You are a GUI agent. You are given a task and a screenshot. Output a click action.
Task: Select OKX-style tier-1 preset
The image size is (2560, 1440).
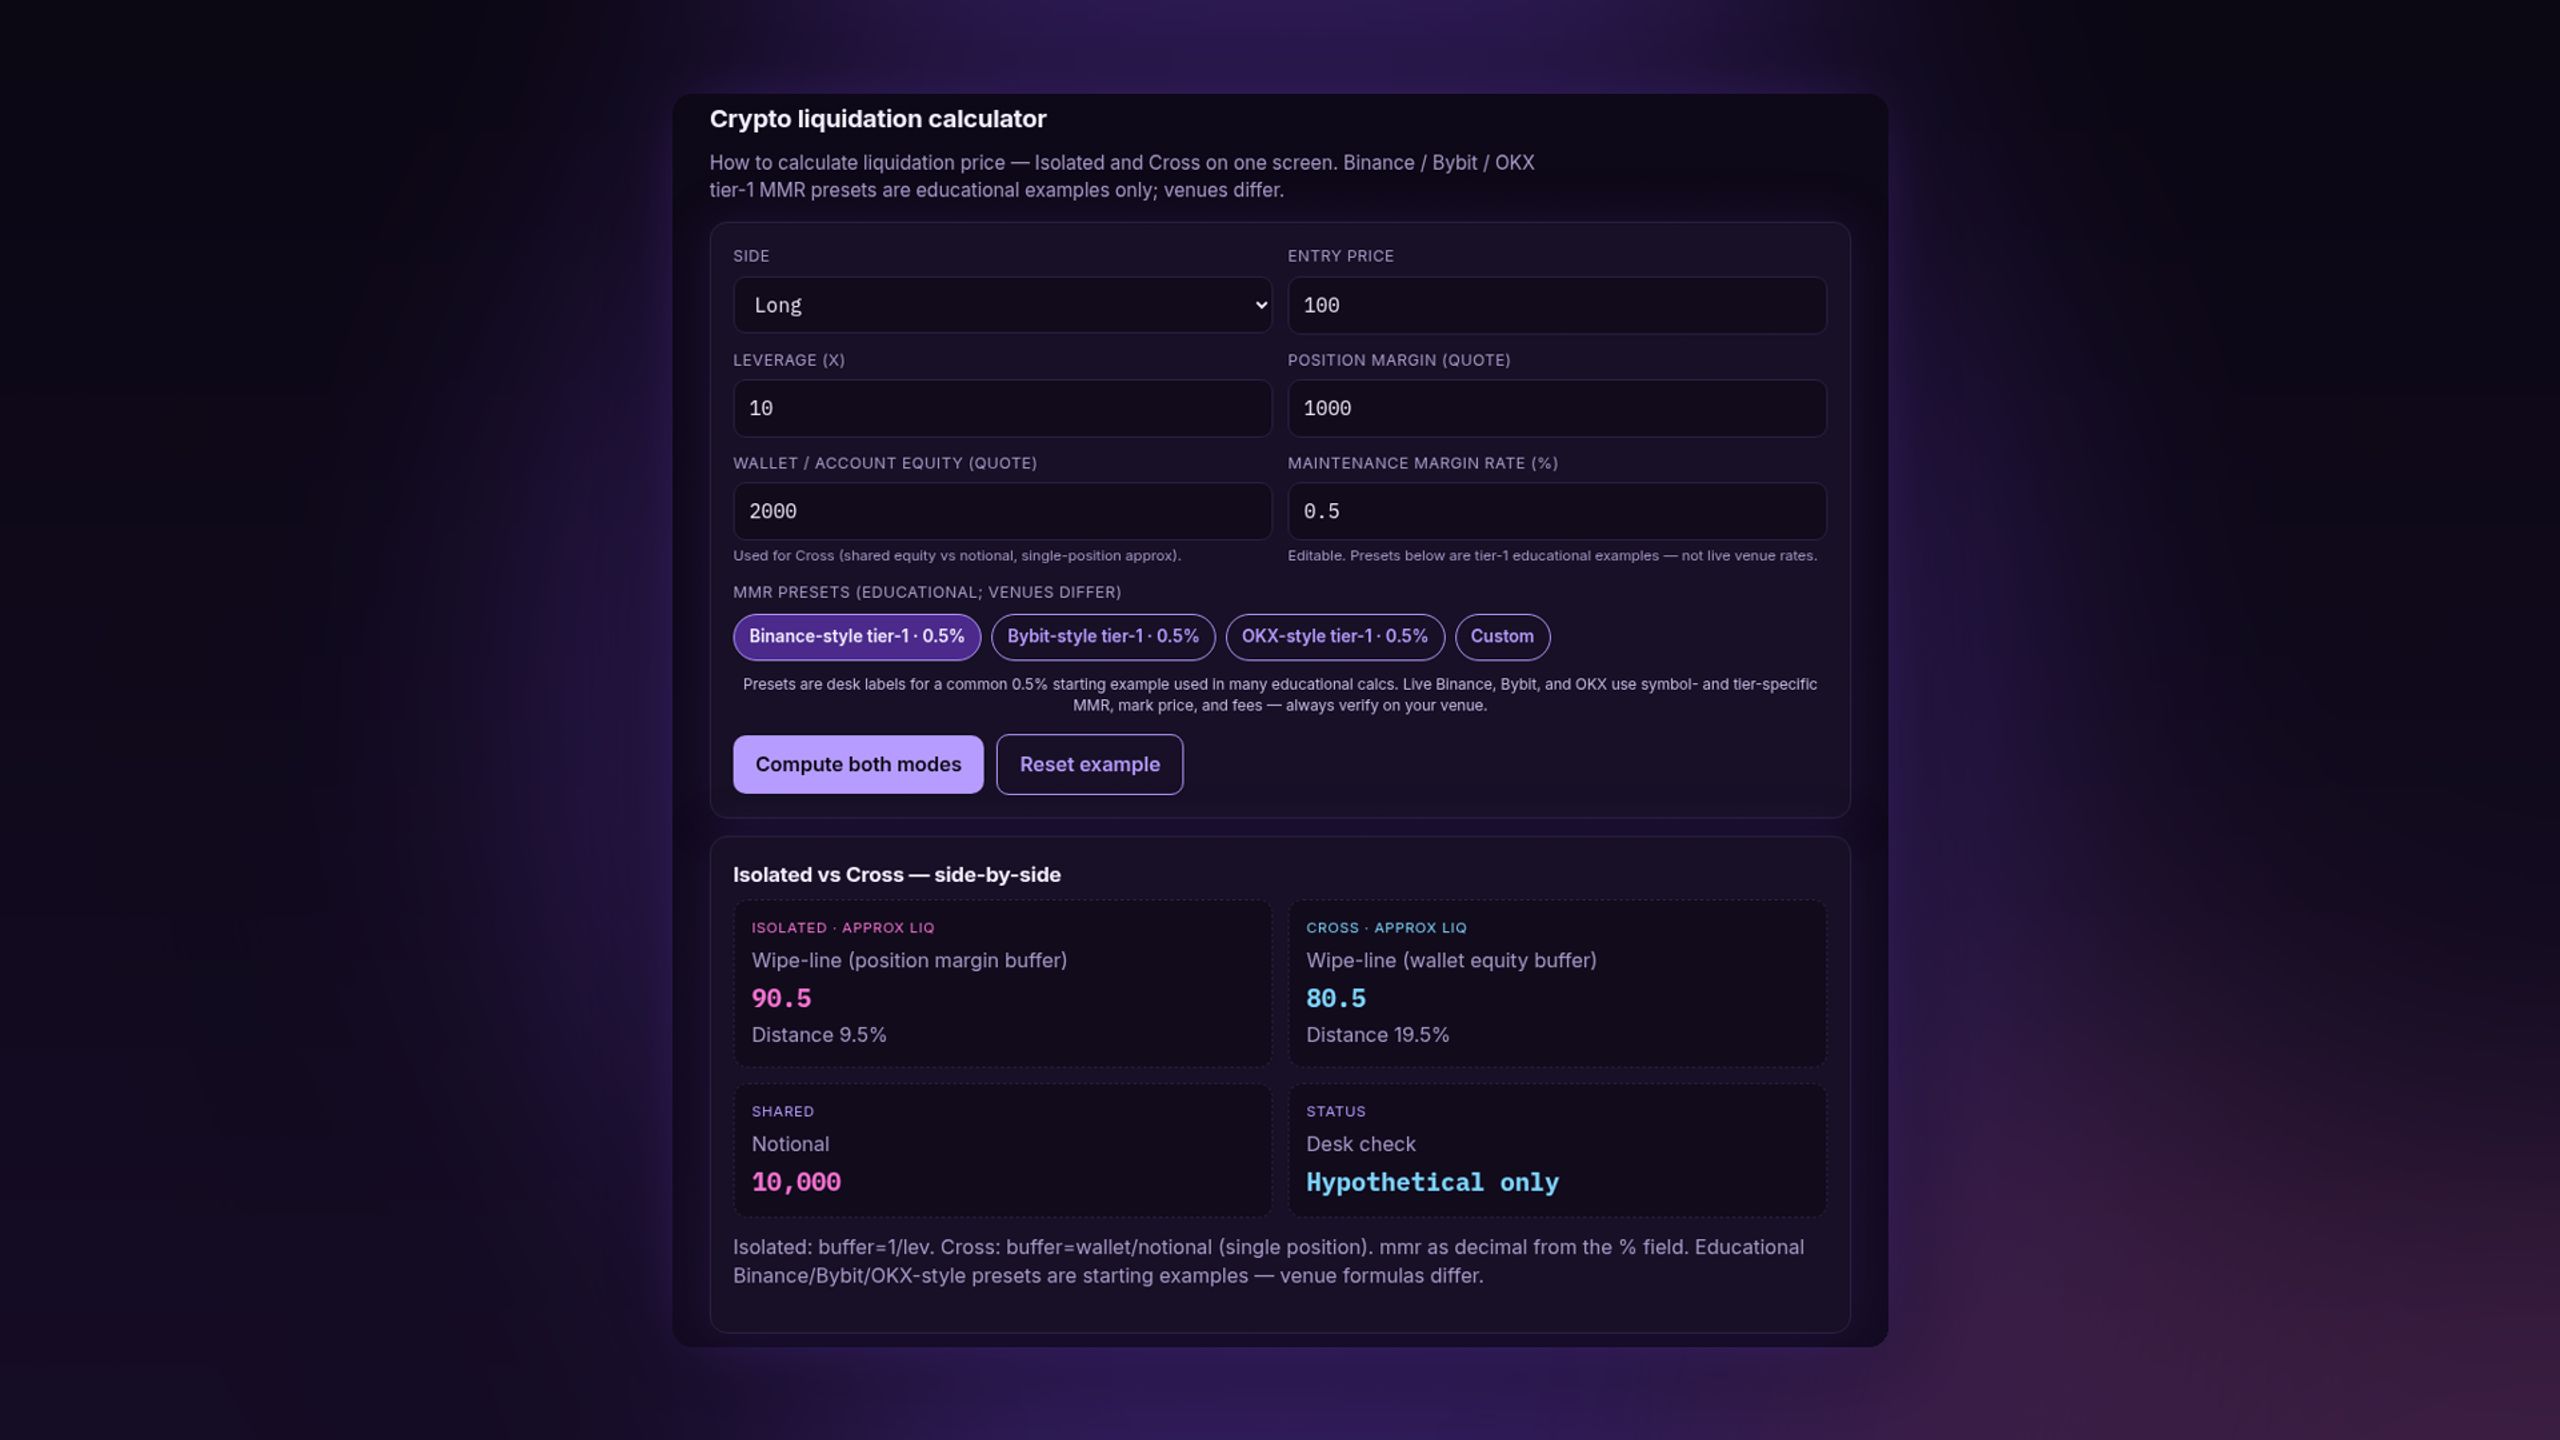[x=1334, y=637]
